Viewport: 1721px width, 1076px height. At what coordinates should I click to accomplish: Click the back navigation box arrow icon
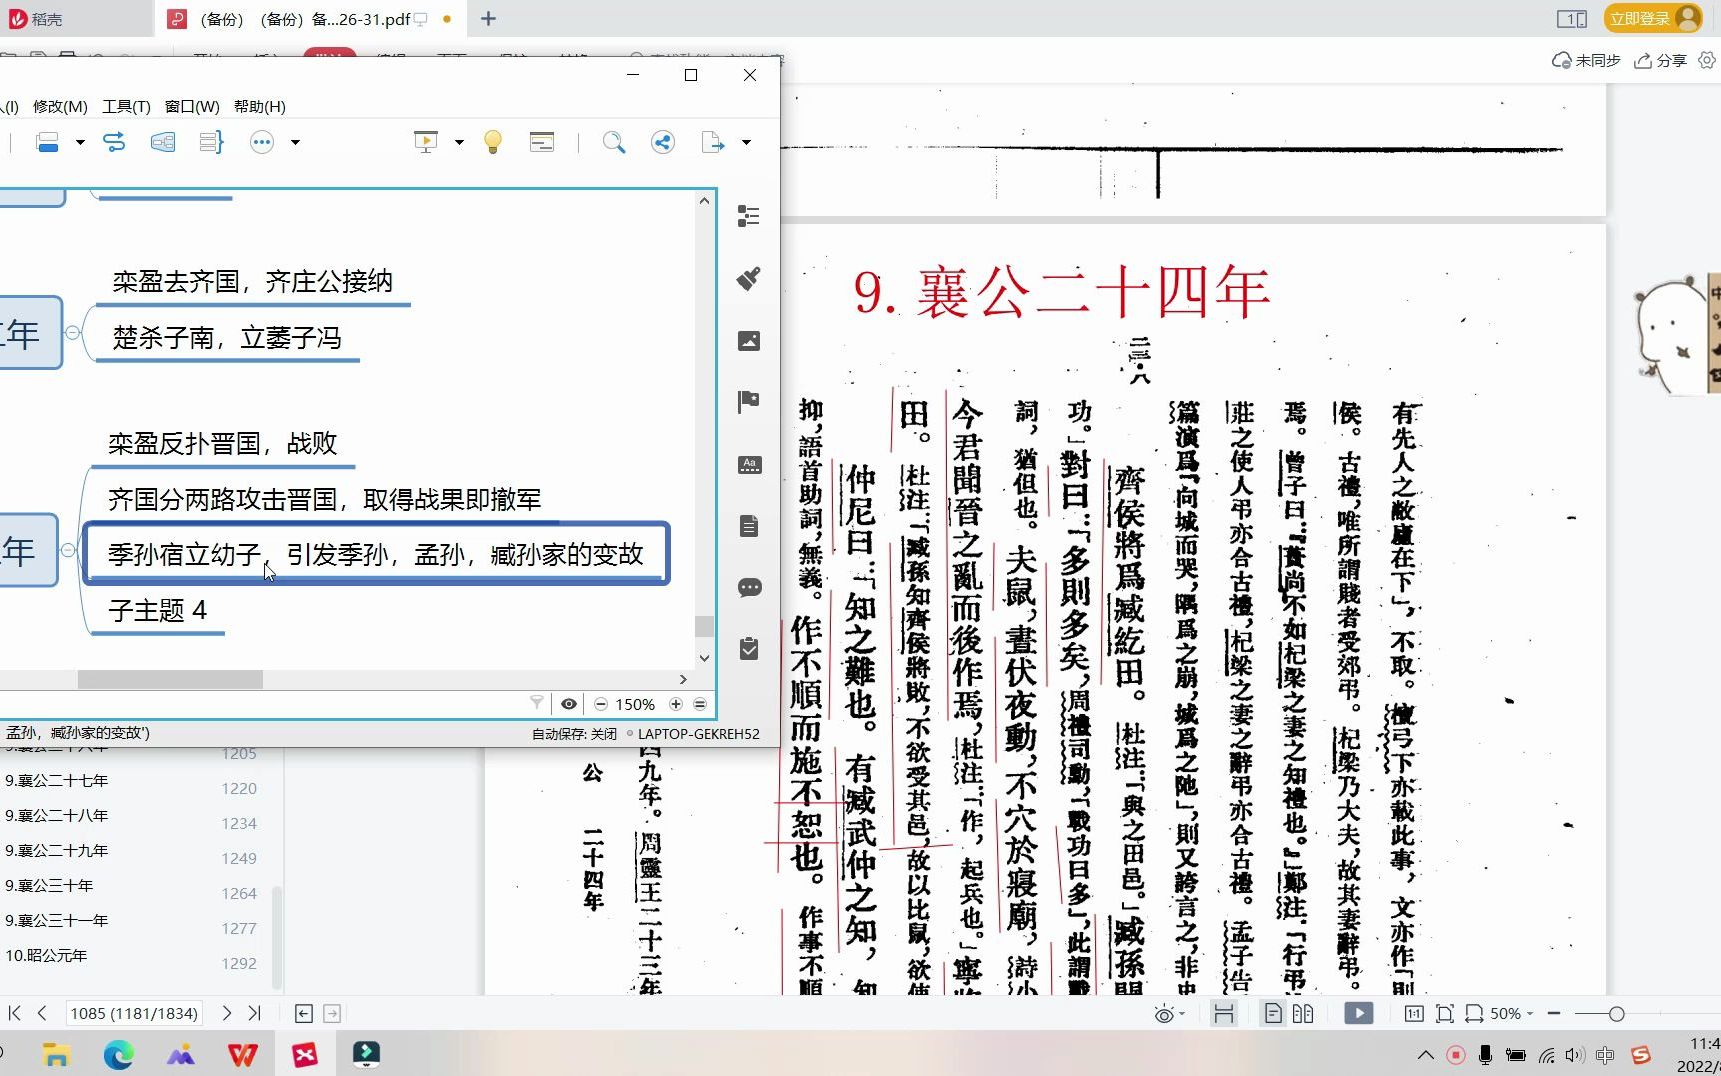point(304,1013)
